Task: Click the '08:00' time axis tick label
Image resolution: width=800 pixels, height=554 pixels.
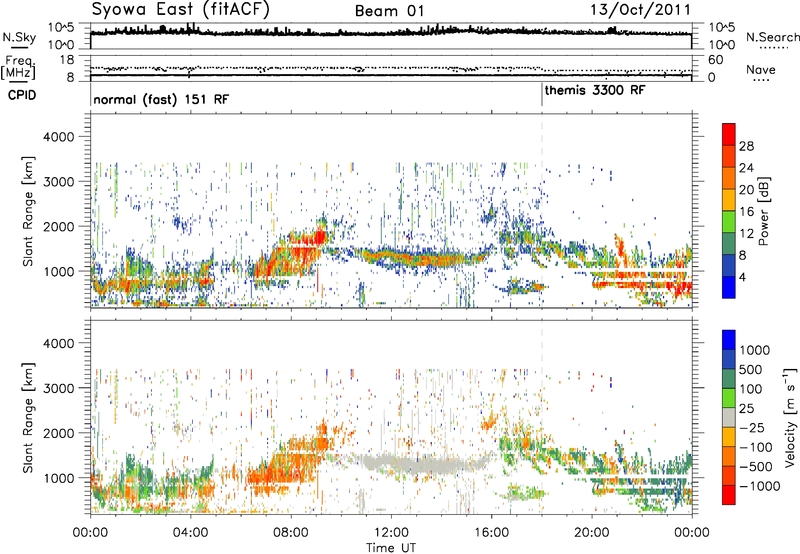Action: coord(291,533)
